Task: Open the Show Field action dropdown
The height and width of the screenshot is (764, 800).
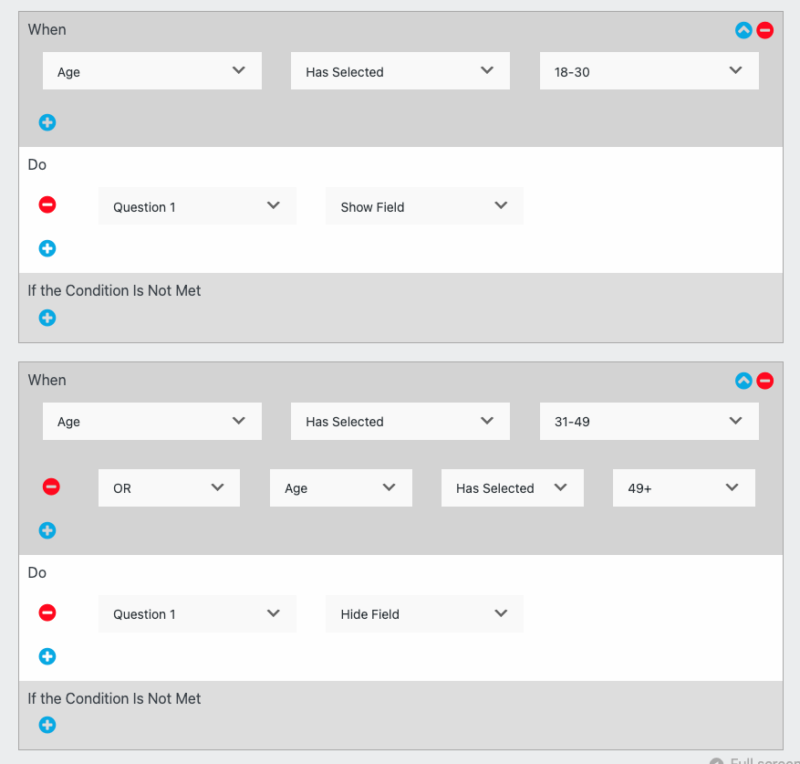Action: coord(424,205)
